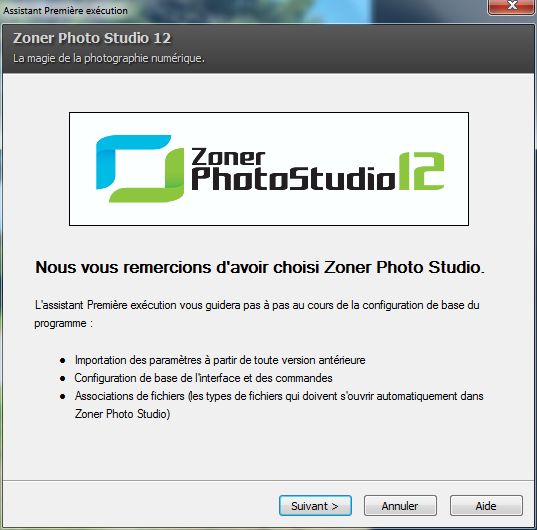Click the bullet dot before Associations de fichiers

[63, 396]
